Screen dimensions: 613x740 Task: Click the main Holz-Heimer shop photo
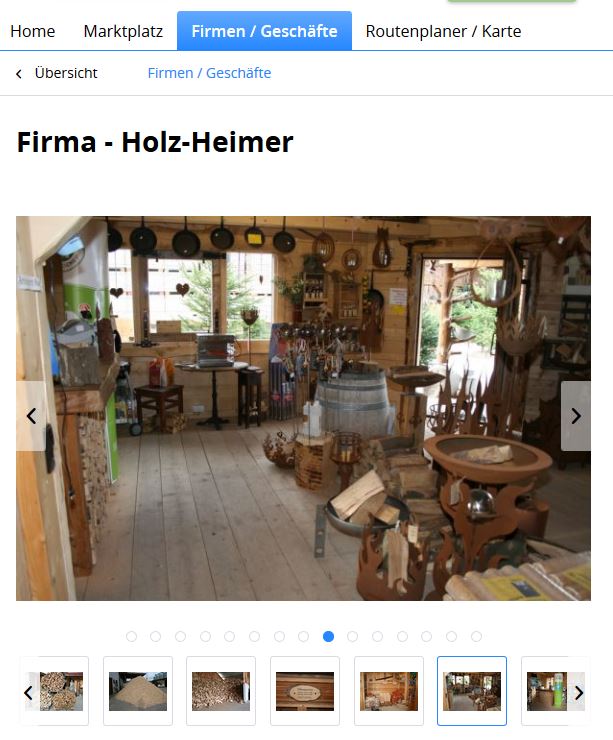[x=303, y=408]
